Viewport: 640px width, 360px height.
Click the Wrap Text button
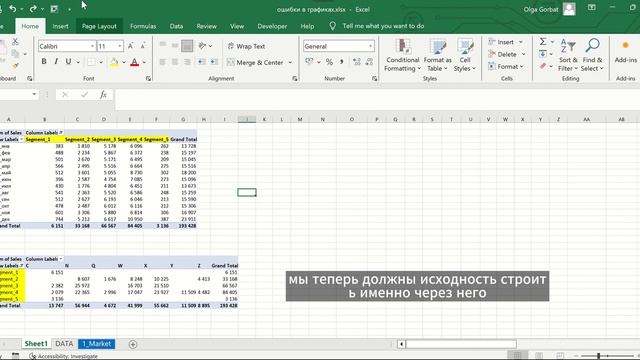[246, 46]
